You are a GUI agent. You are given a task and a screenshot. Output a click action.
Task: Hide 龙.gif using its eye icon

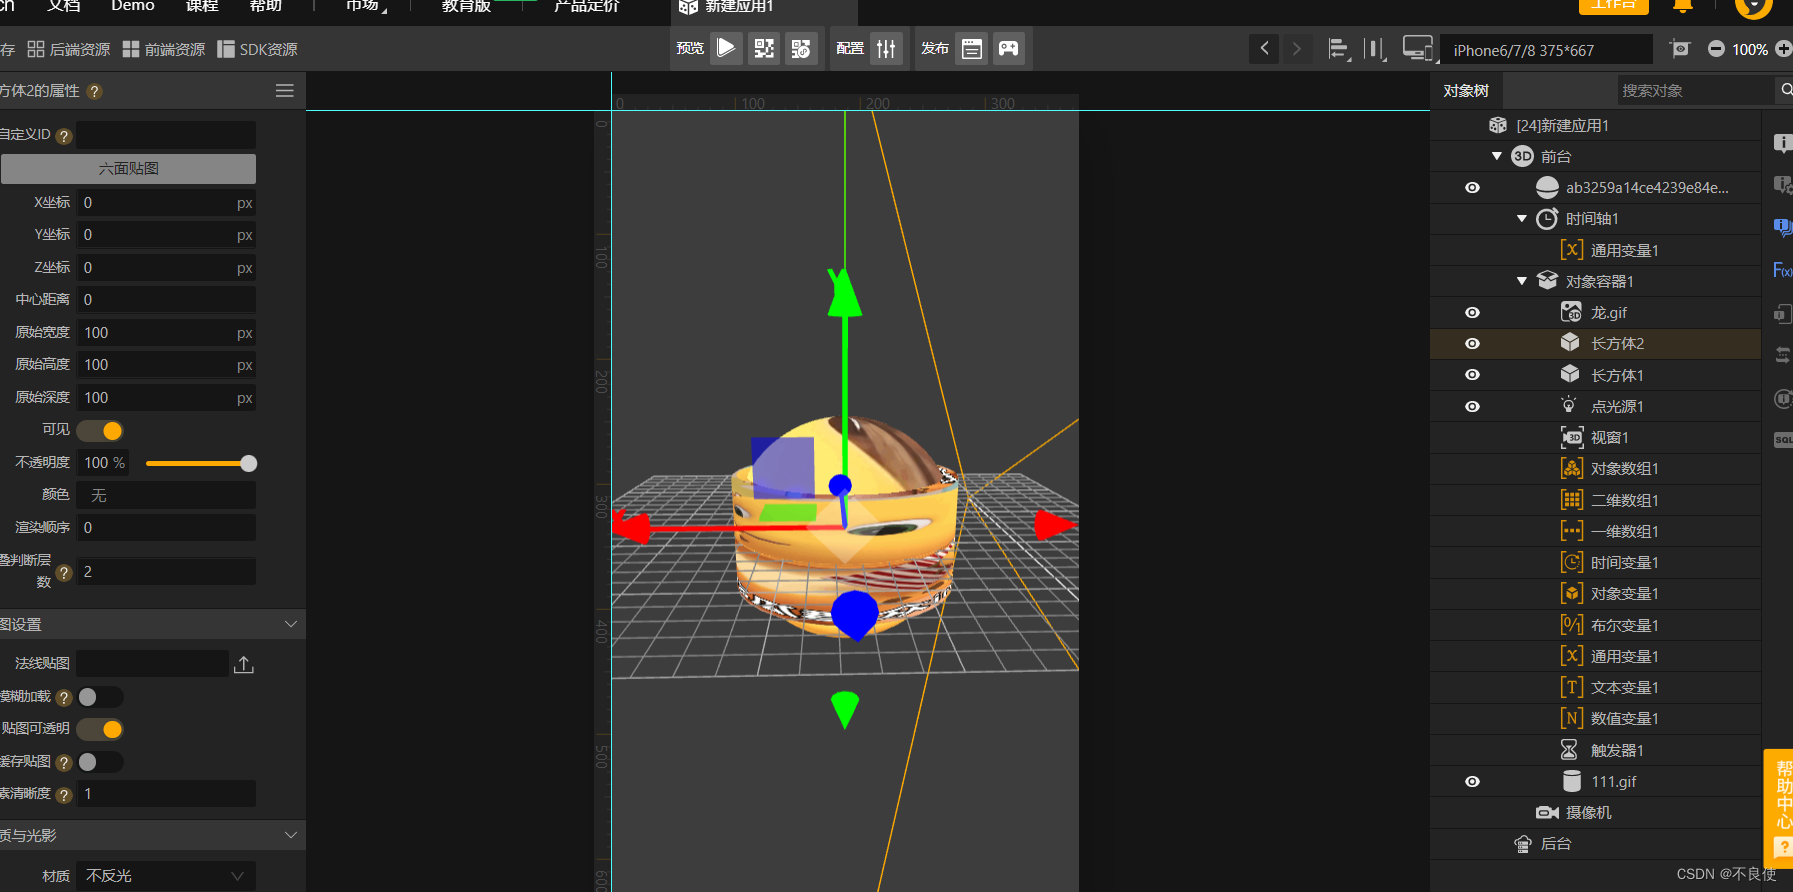[x=1472, y=313]
